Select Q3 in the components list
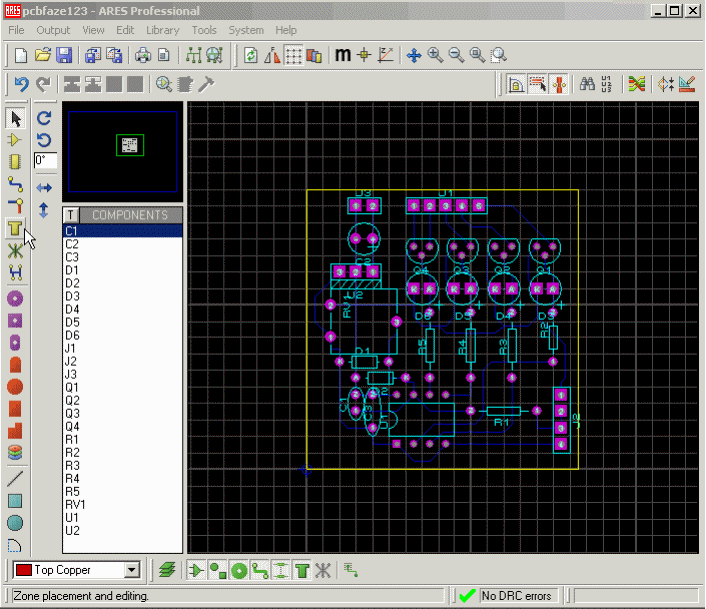 point(122,413)
